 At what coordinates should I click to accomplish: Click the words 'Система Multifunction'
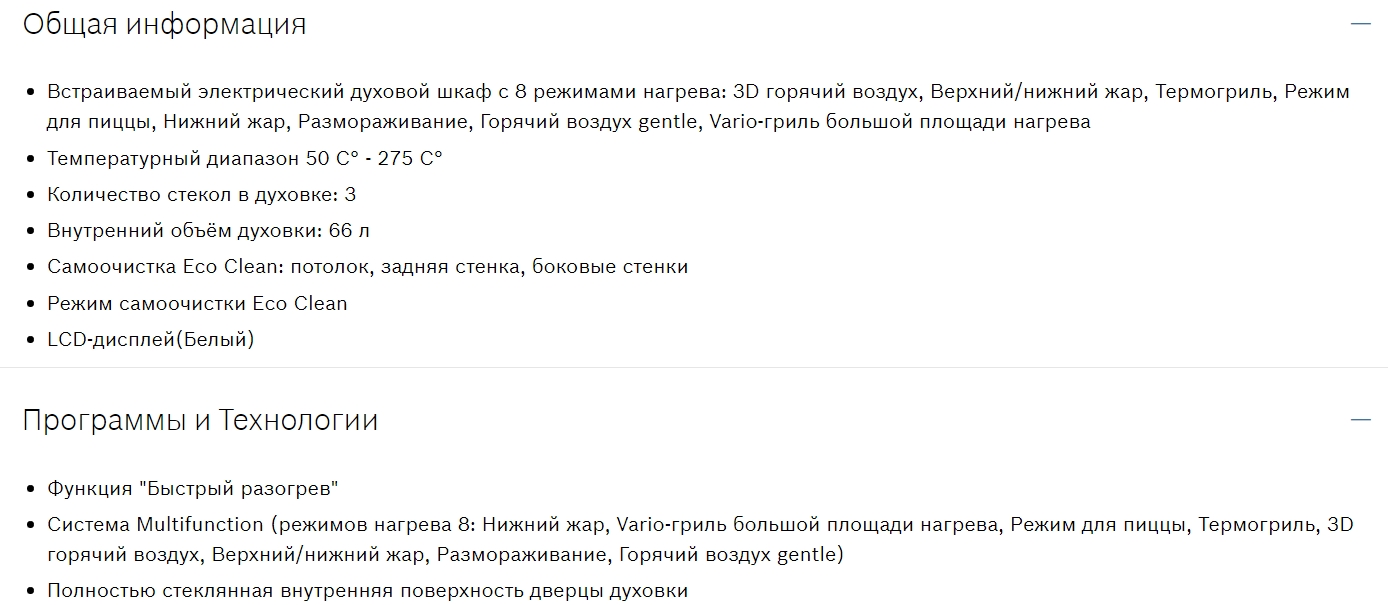point(155,524)
